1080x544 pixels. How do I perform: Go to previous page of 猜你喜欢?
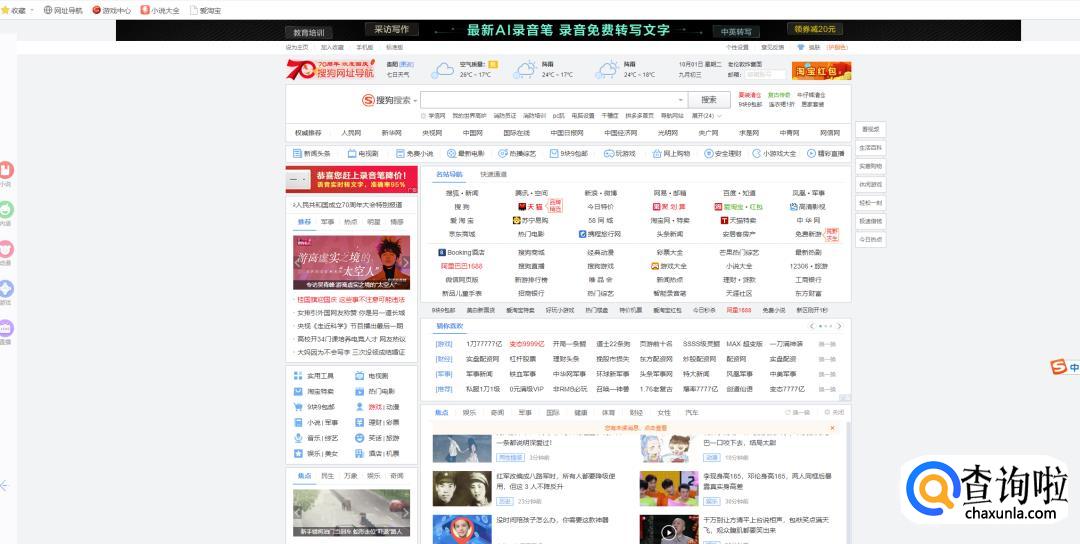[813, 326]
